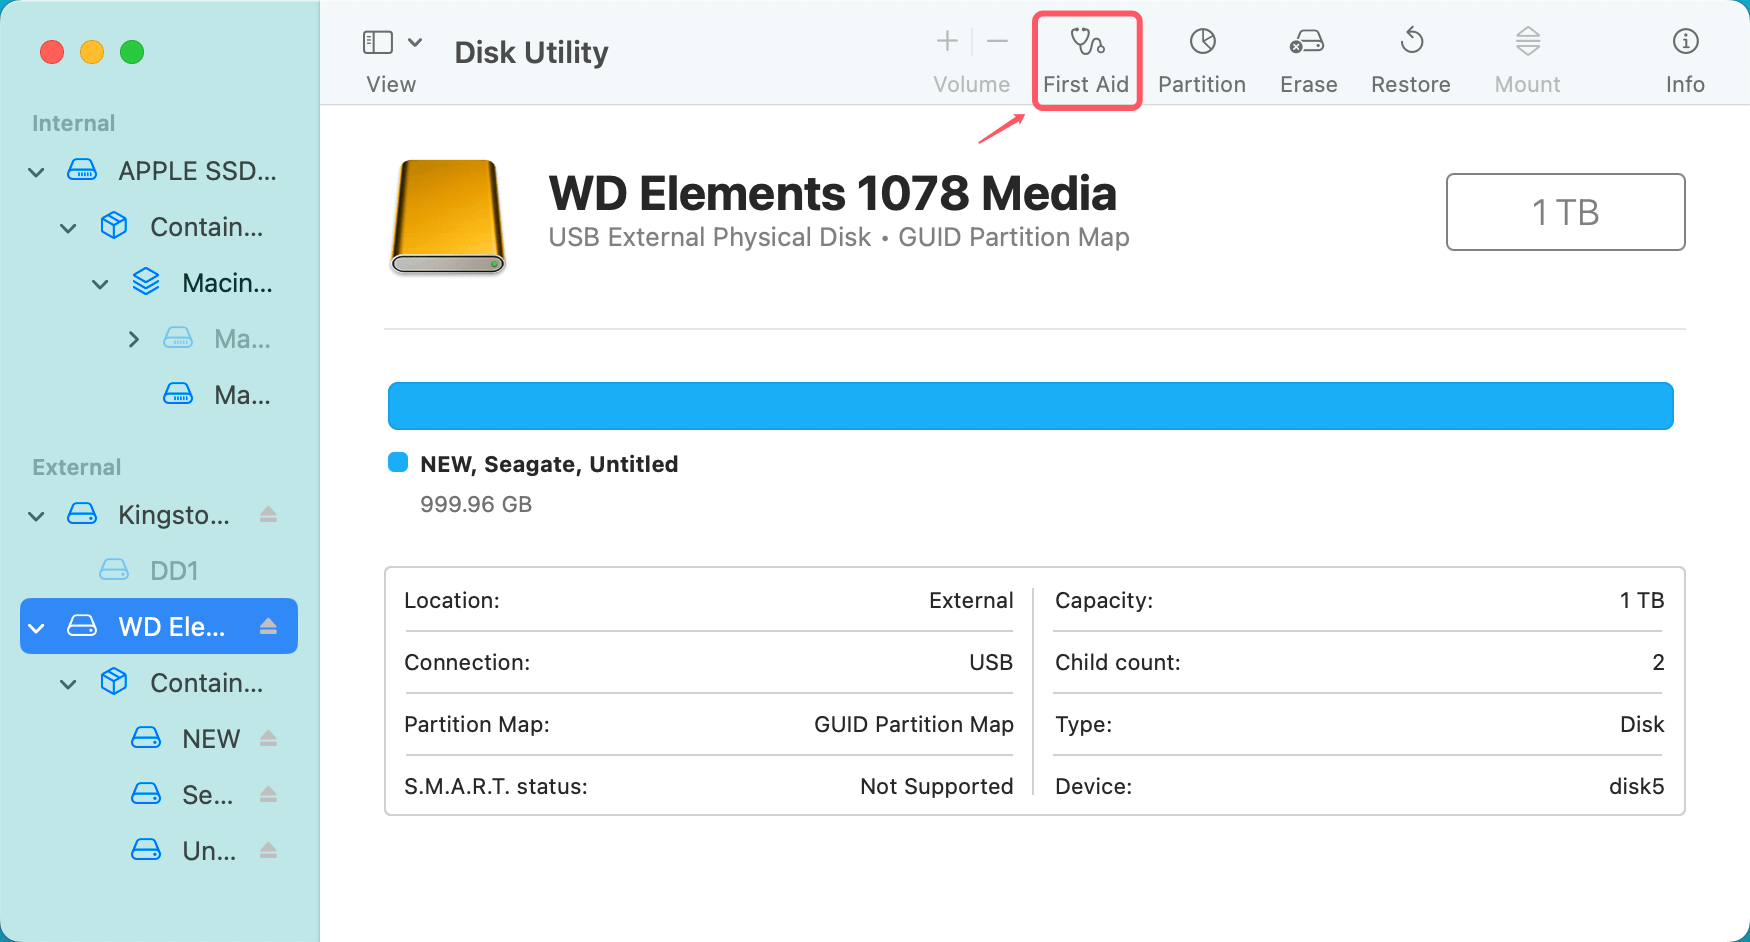Select the DD1 volume in sidebar
1750x942 pixels.
click(175, 570)
